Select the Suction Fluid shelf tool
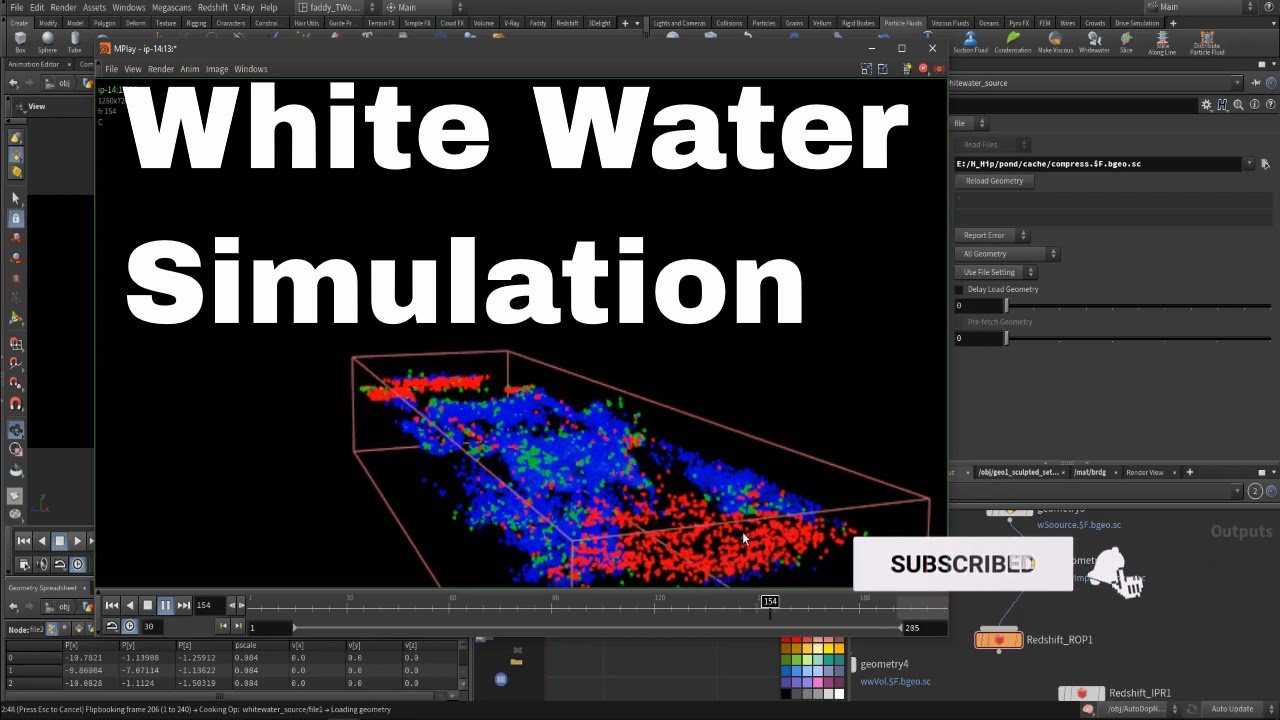This screenshot has height=720, width=1280. (x=970, y=42)
